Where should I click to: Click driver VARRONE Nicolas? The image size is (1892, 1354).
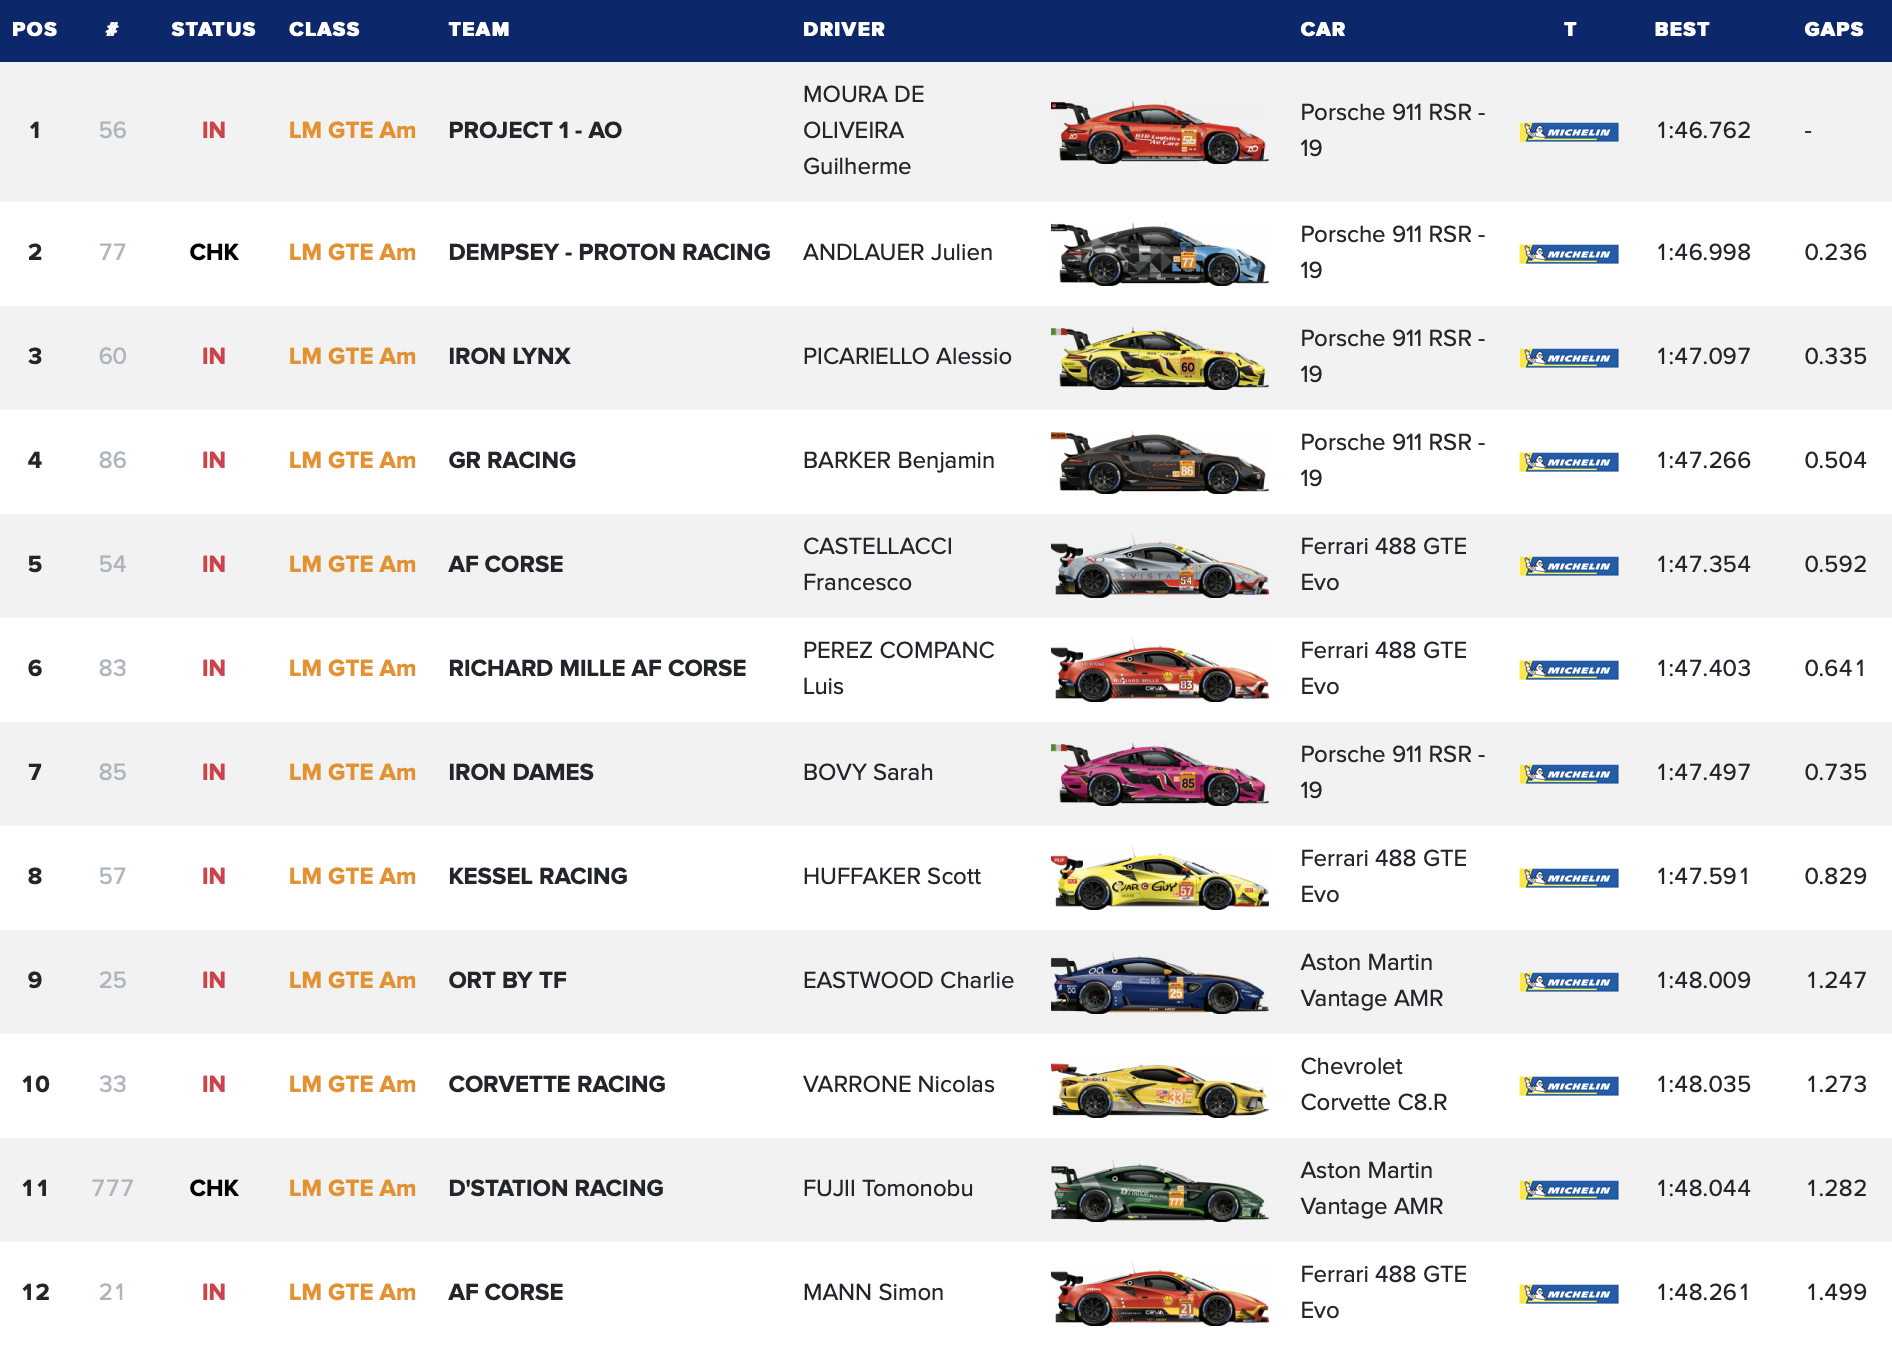click(x=899, y=1084)
